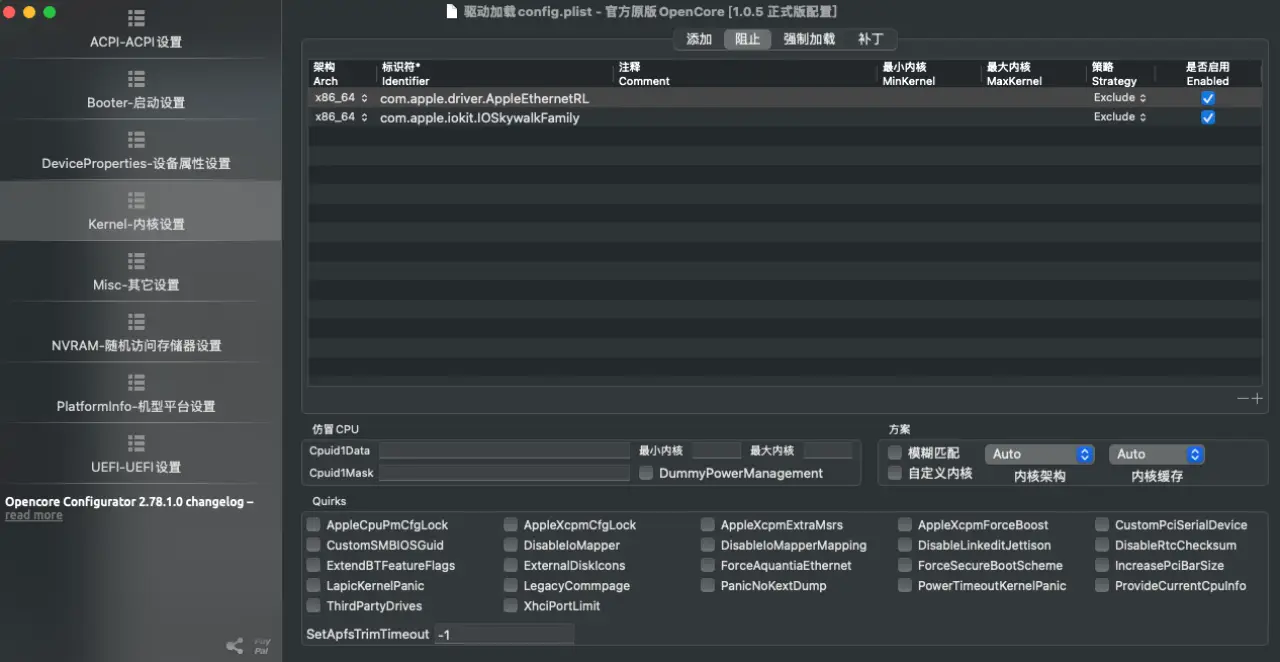
Task: Click the Misc section list icon
Action: (x=136, y=261)
